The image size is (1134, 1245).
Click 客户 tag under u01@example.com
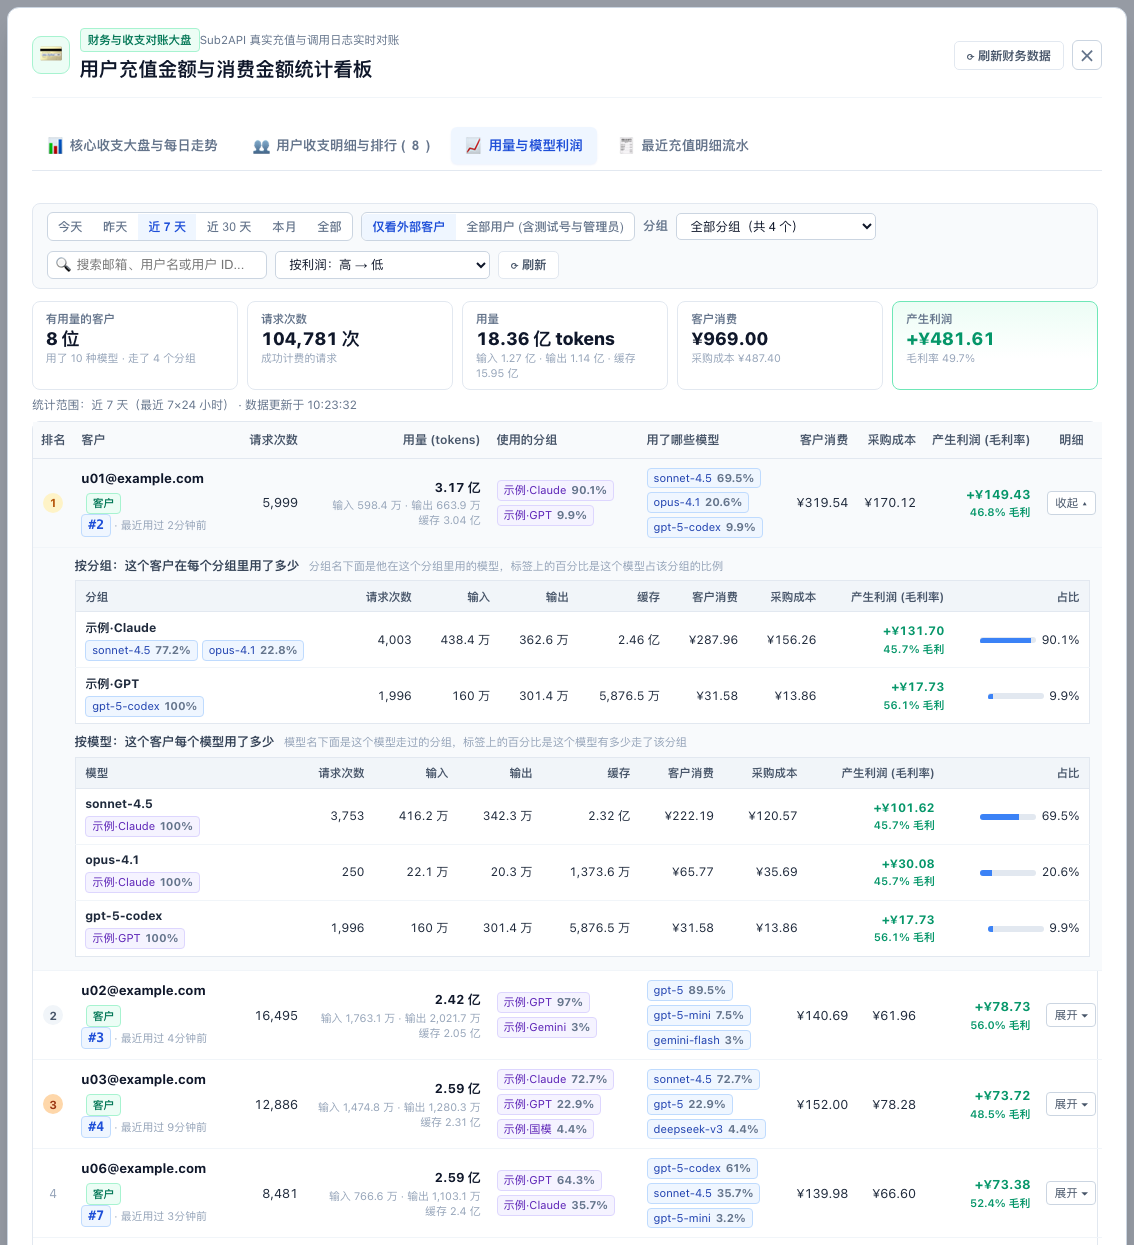pyautogui.click(x=103, y=503)
